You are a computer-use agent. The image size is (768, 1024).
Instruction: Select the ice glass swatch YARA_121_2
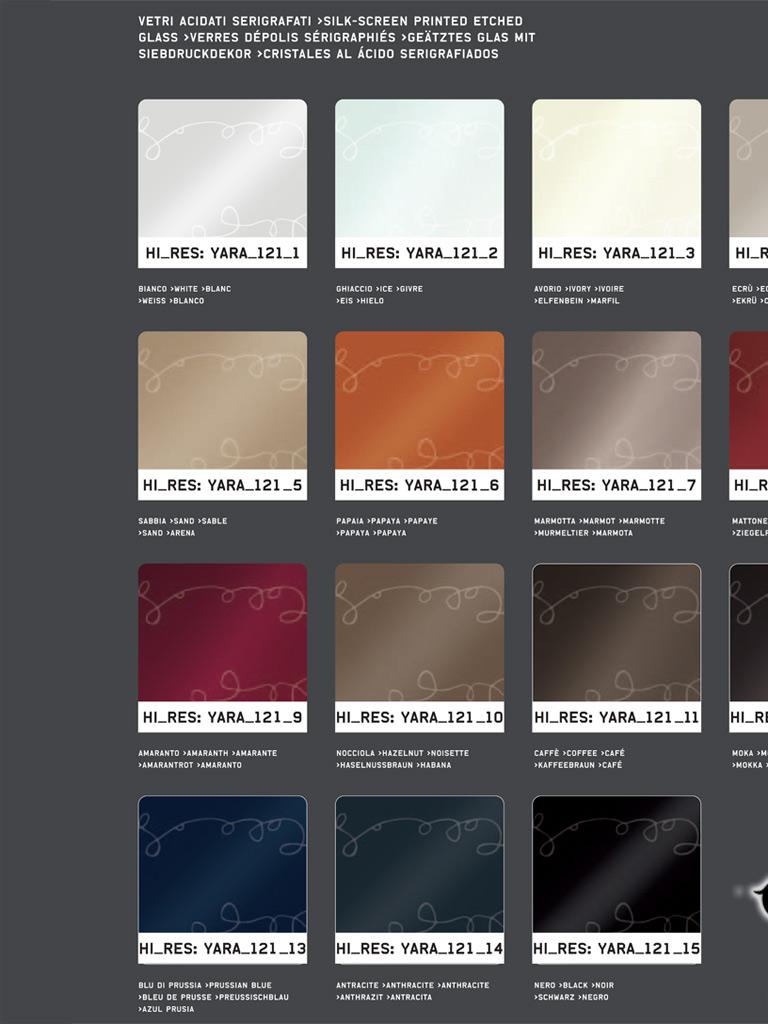point(419,168)
